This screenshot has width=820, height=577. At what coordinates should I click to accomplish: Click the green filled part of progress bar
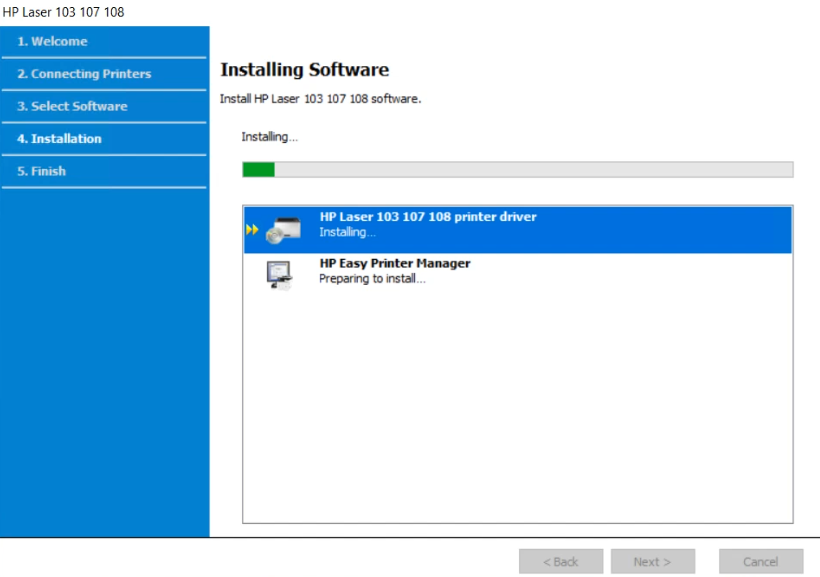[x=258, y=170]
